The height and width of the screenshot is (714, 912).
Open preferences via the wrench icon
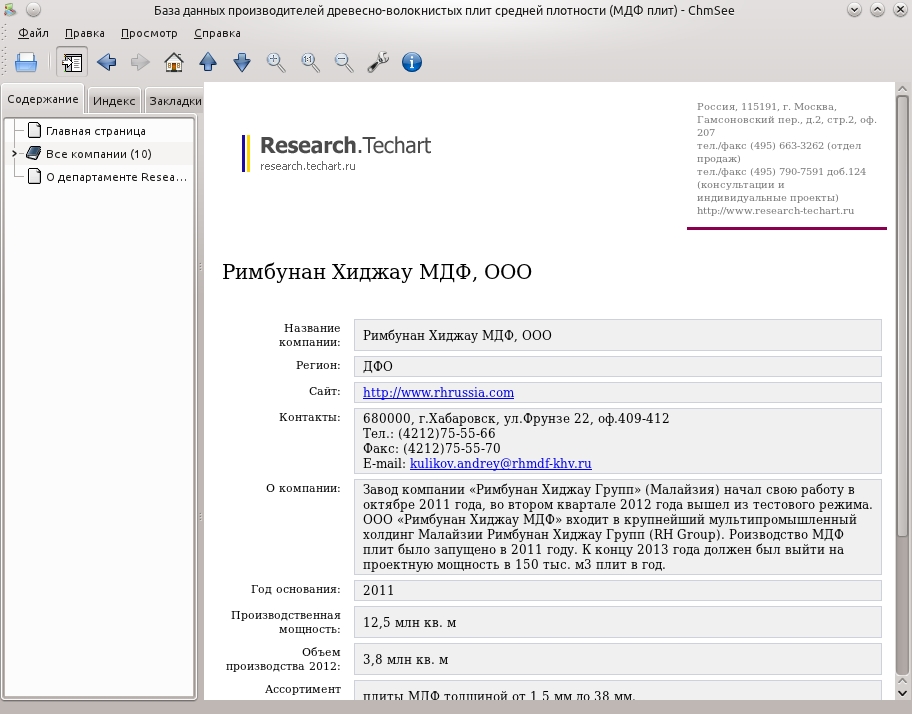(x=378, y=62)
